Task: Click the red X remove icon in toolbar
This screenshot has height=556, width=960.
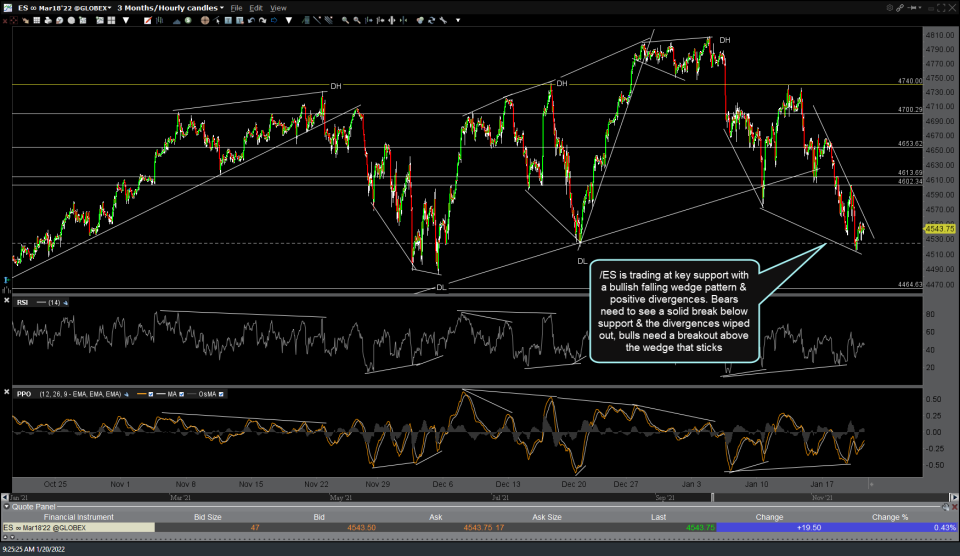Action: (5, 20)
